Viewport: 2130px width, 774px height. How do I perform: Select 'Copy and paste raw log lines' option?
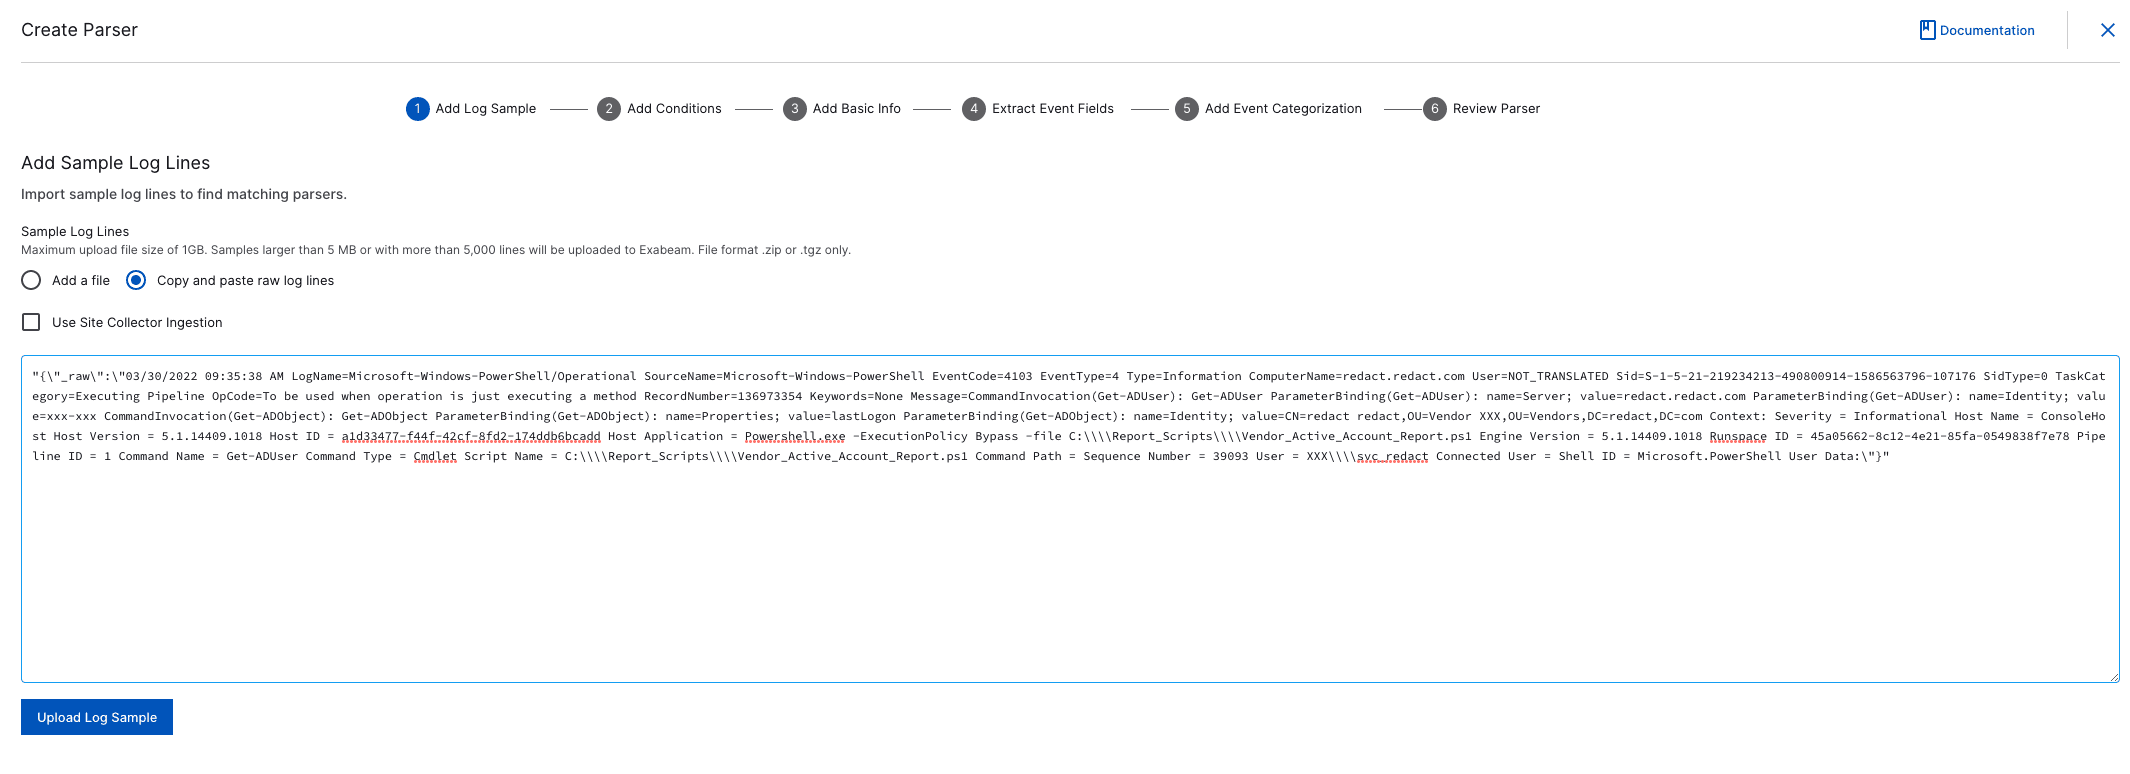(x=136, y=281)
